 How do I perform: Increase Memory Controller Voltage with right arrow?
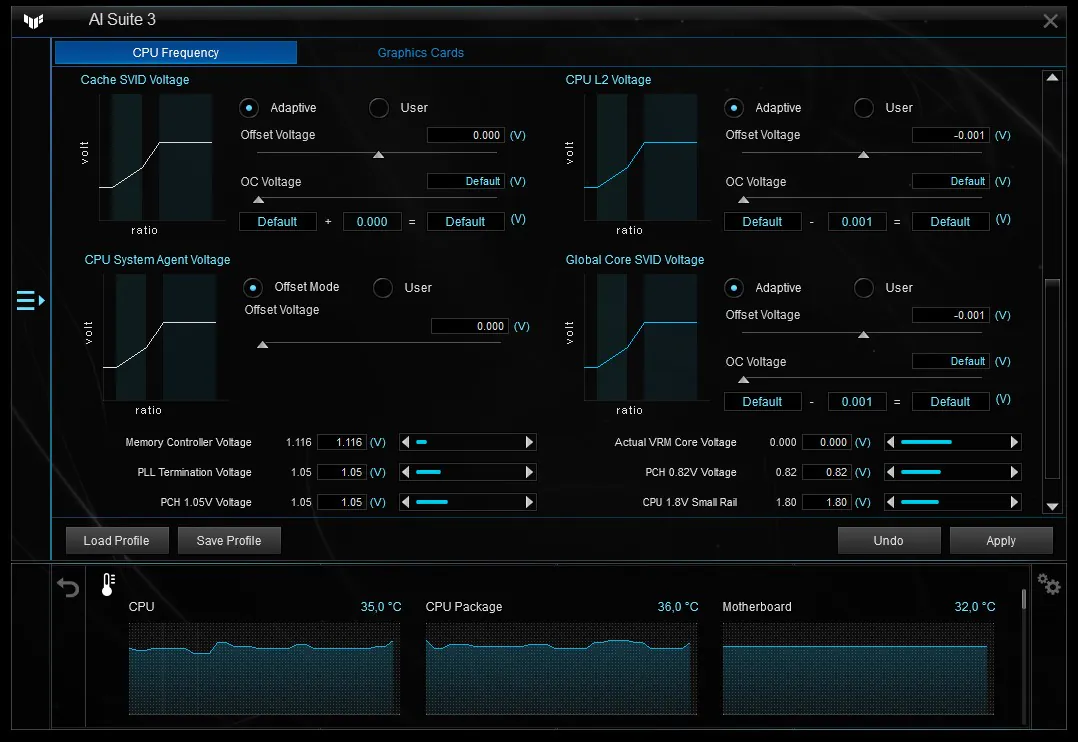click(x=529, y=442)
